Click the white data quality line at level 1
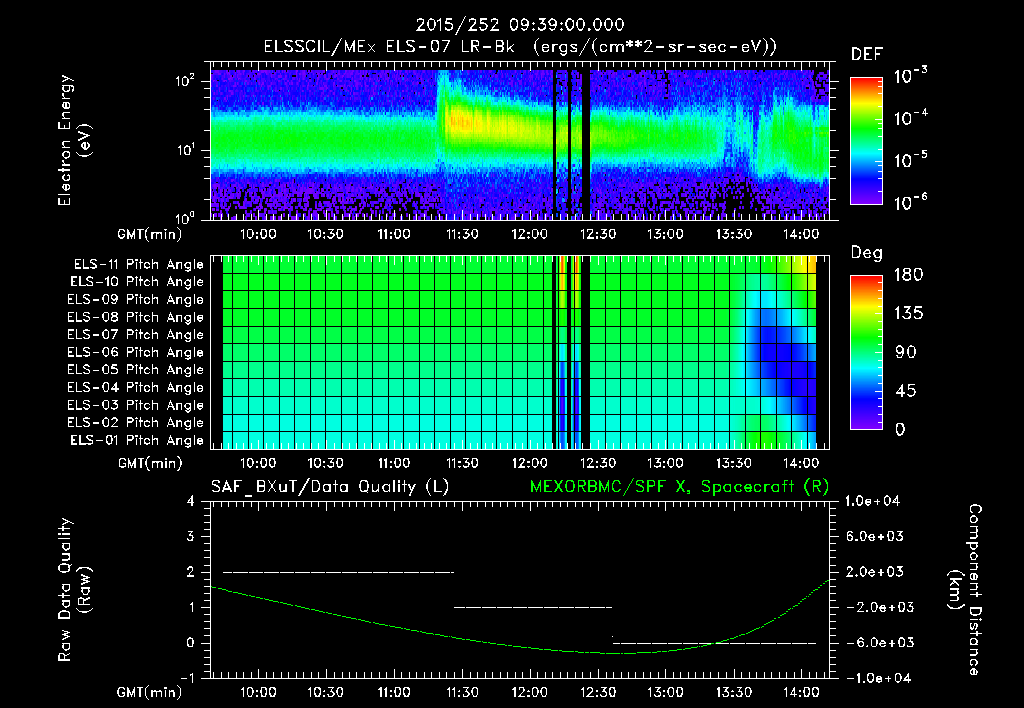The image size is (1024, 708). click(x=533, y=607)
